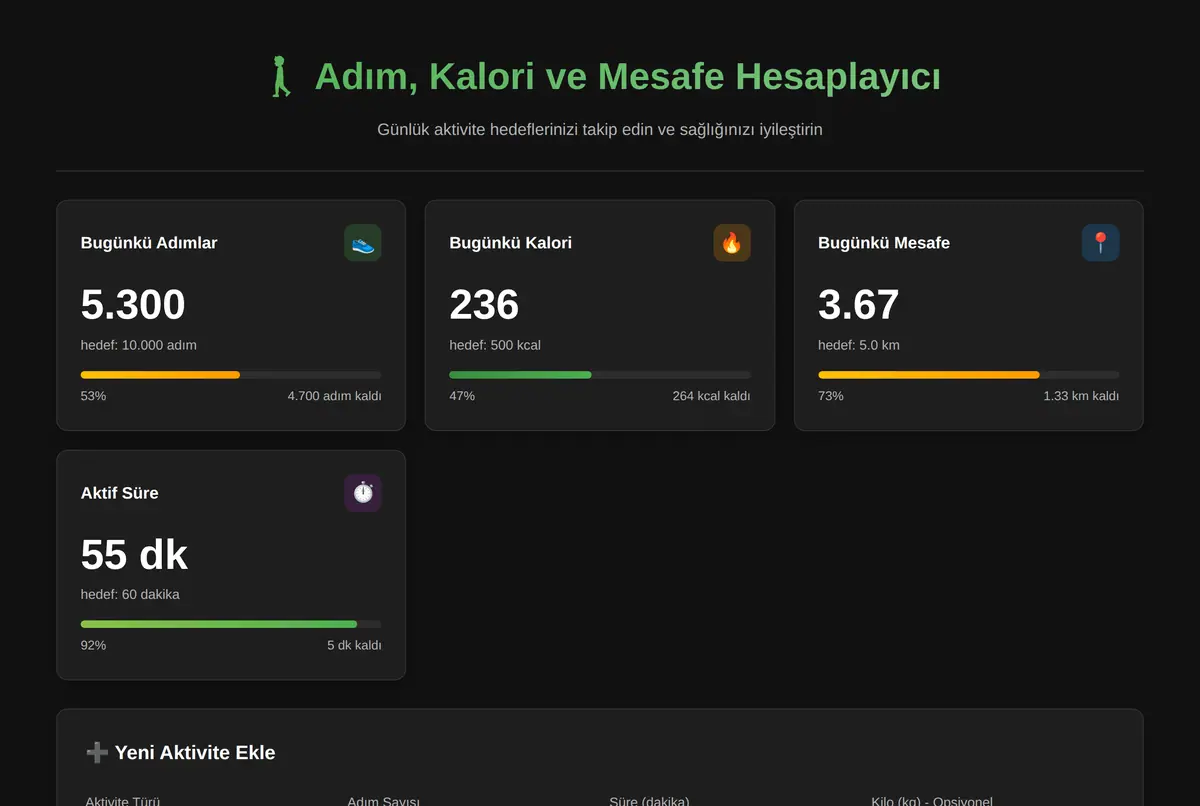Click the stopwatch icon on Aktif Süre card

363,493
